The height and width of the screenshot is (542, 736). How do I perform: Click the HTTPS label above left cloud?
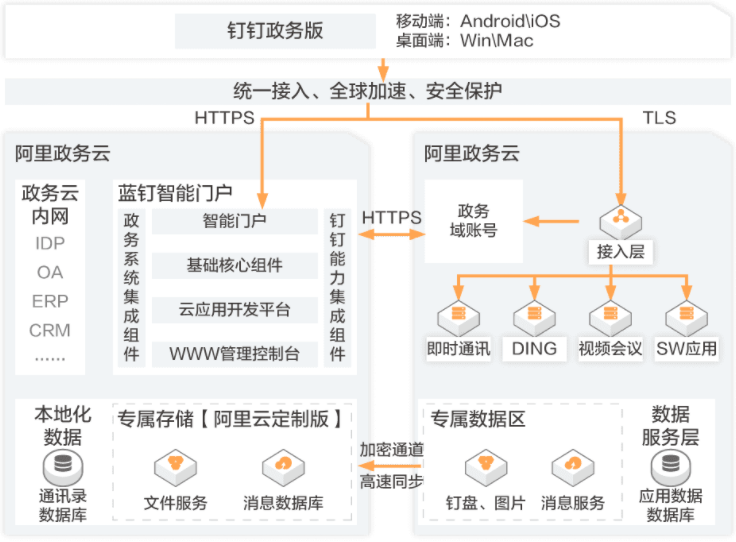point(224,118)
